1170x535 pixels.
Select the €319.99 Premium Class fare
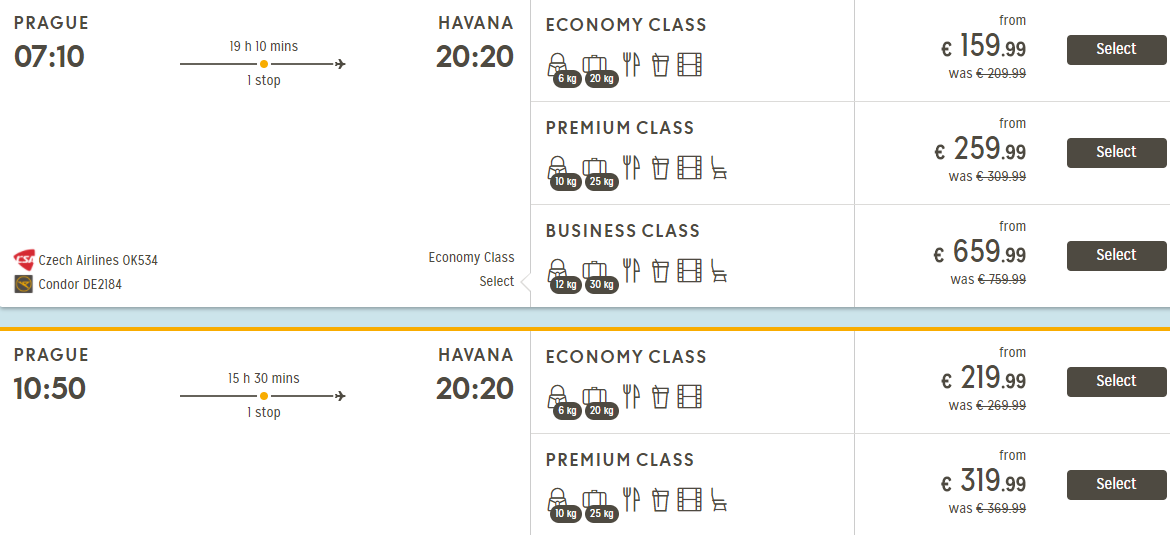[1116, 484]
